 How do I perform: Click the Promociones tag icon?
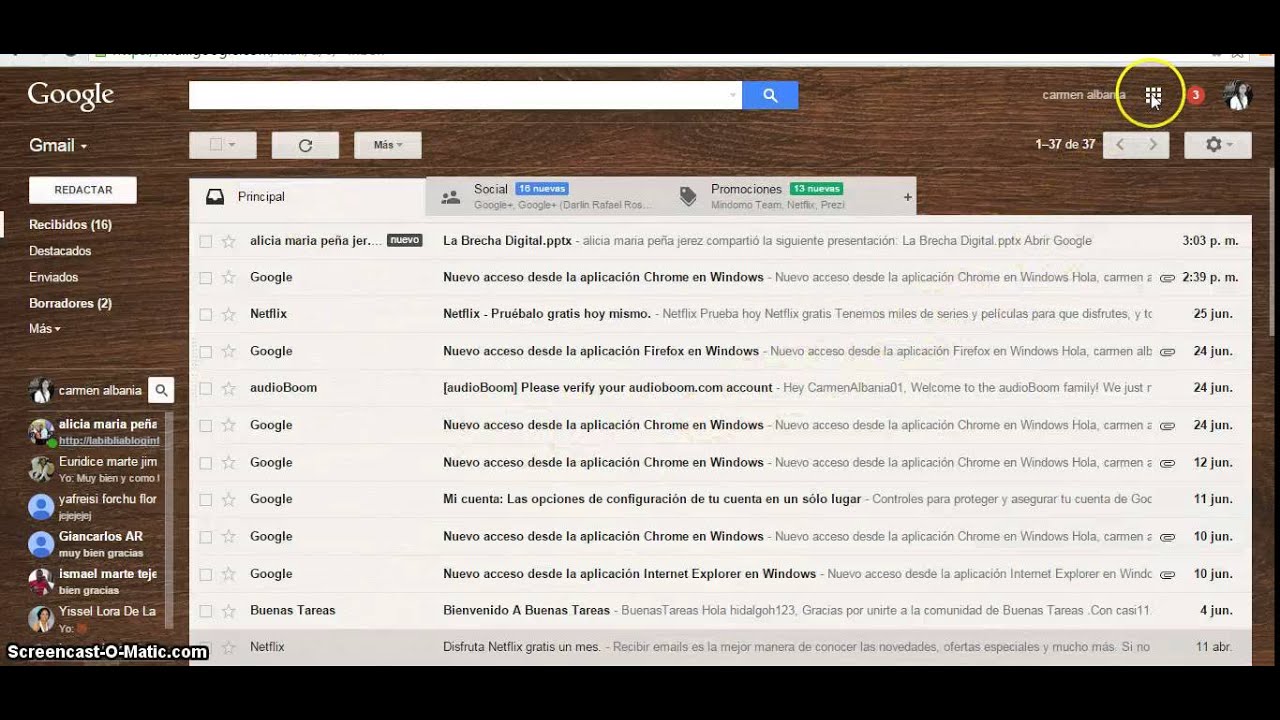(x=688, y=197)
